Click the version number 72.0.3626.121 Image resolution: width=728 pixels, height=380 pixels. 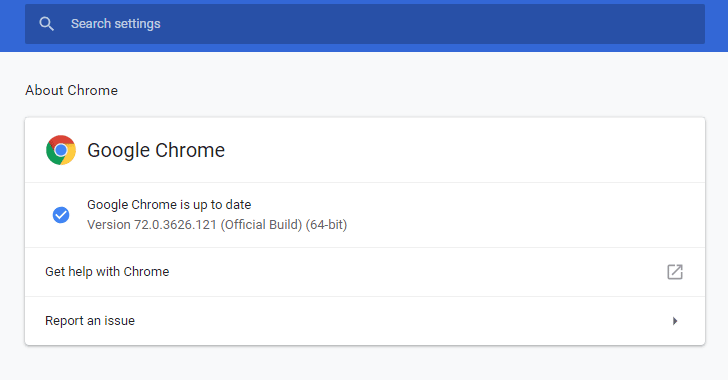[x=176, y=225]
